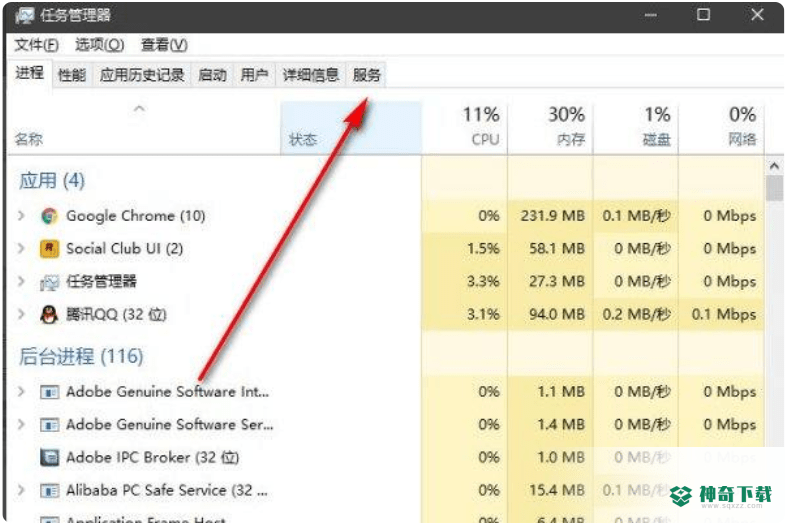
Task: Switch to the 进程 tab
Action: 30,73
